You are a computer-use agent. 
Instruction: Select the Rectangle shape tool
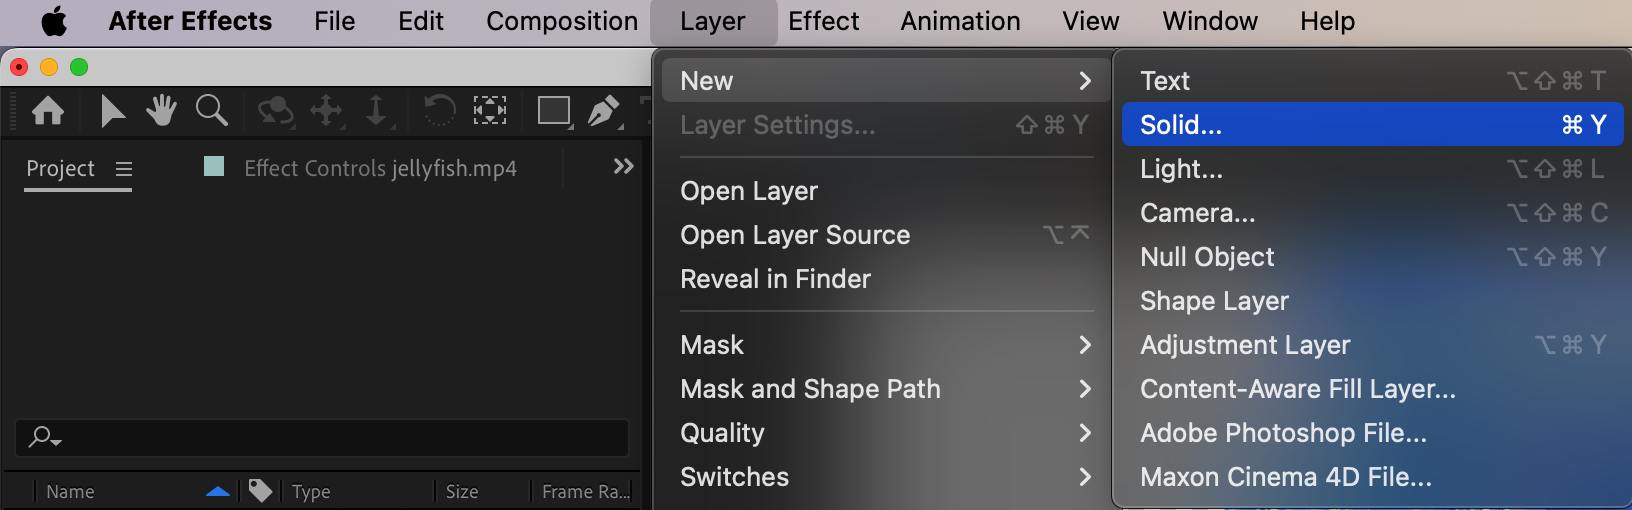coord(554,110)
